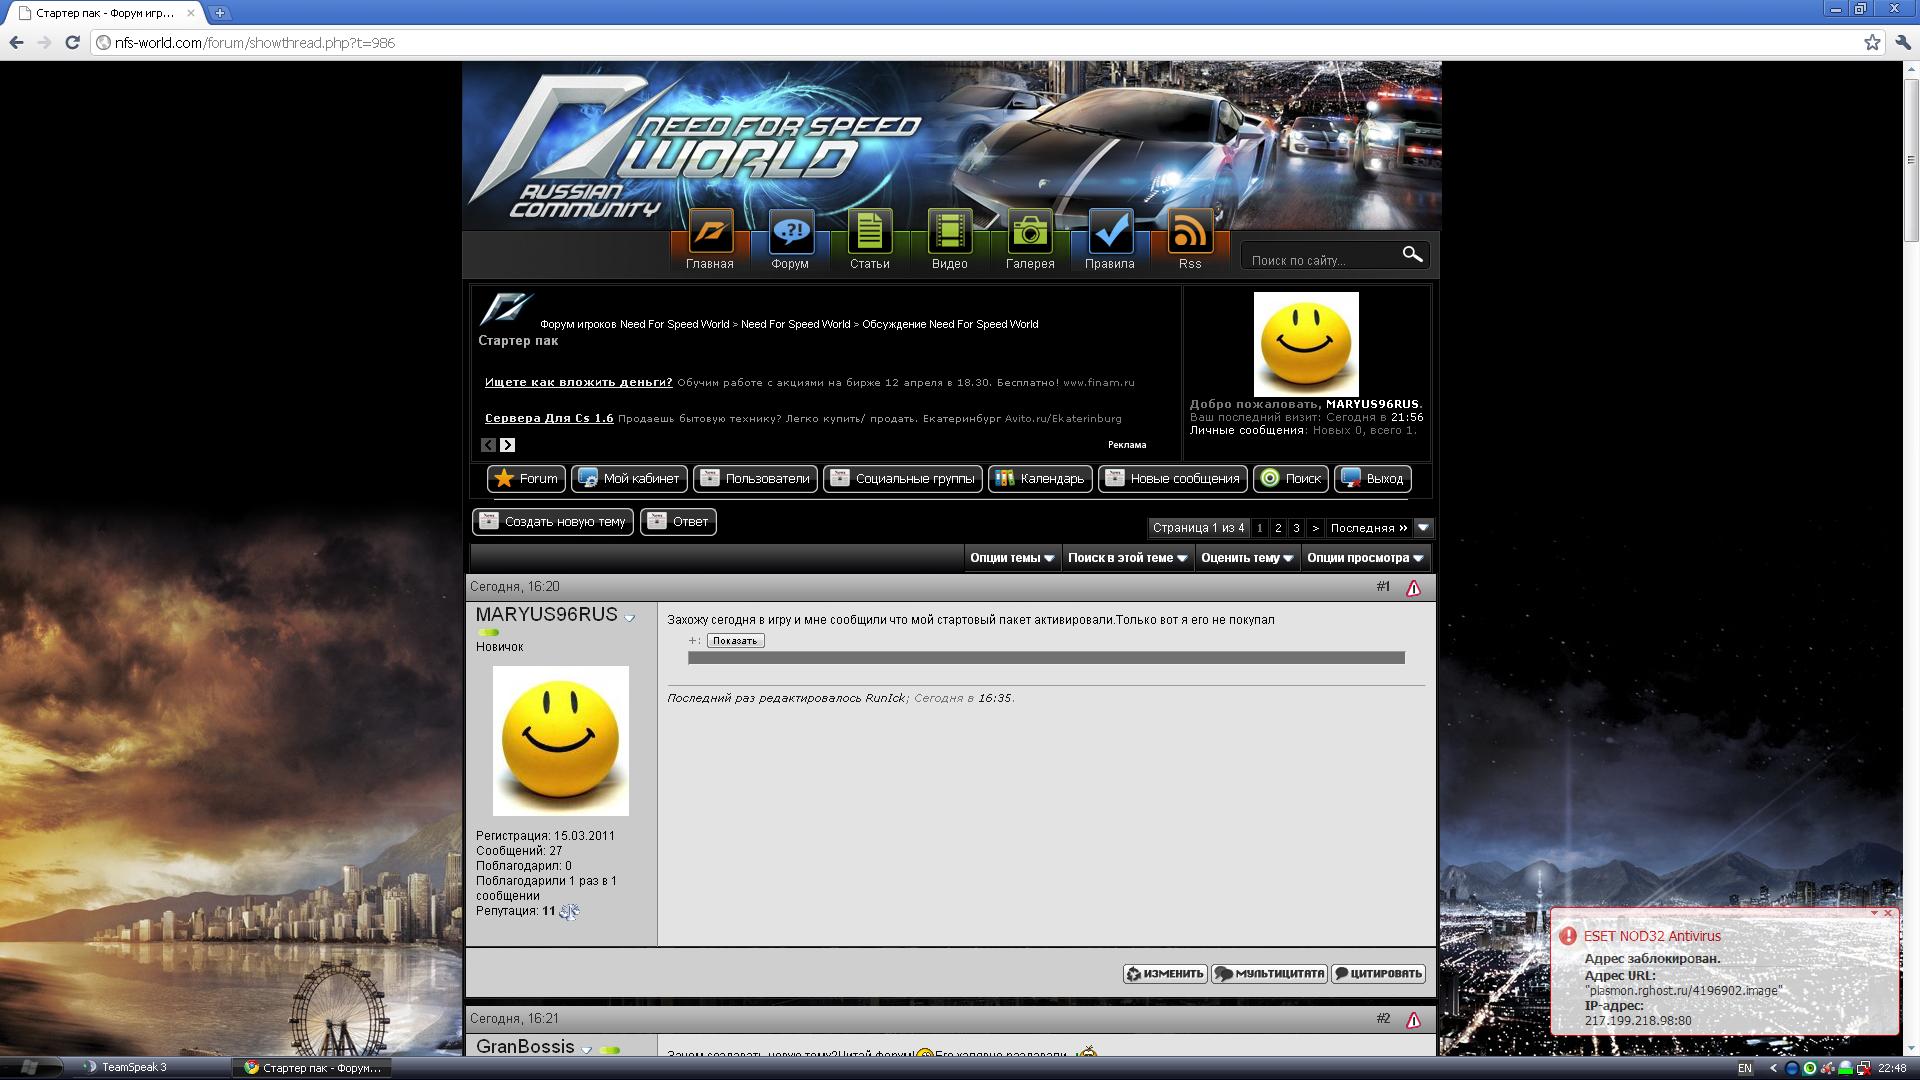Open the Форум speech bubble icon
The width and height of the screenshot is (1920, 1080).
pos(790,232)
